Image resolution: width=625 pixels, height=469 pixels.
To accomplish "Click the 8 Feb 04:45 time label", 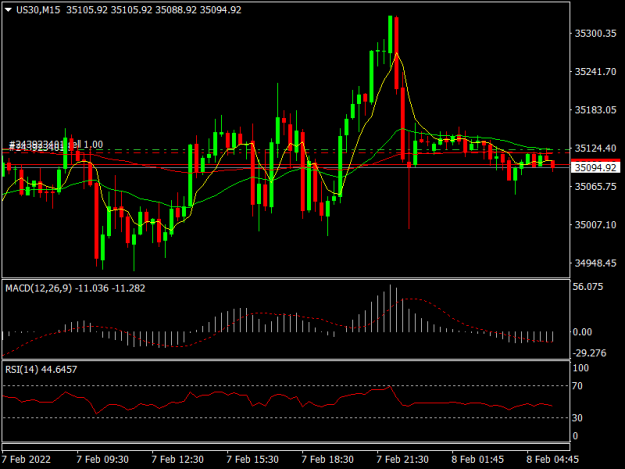I will coord(552,459).
